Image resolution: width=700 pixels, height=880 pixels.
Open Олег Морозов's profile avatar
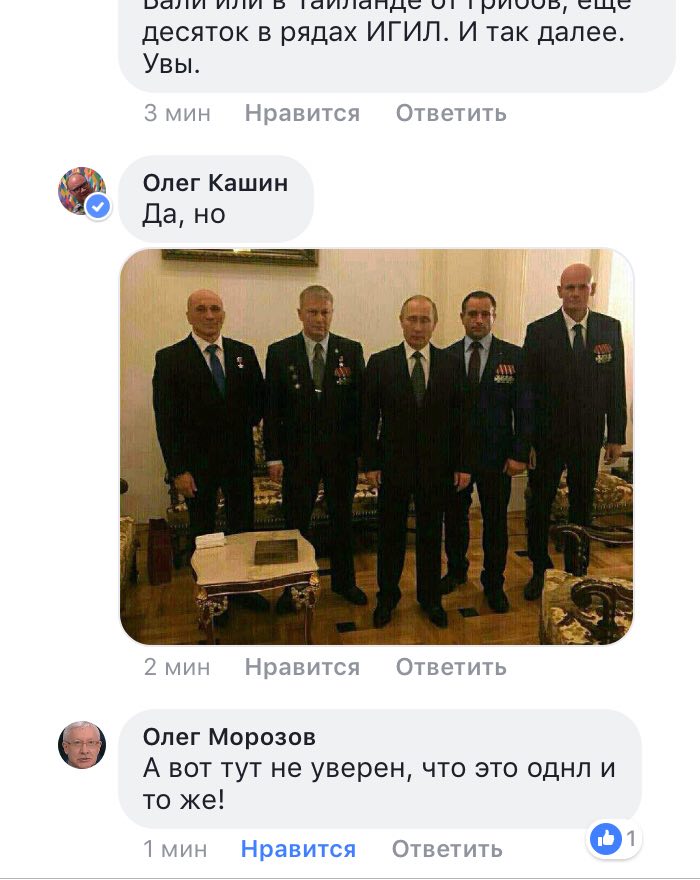pos(82,745)
